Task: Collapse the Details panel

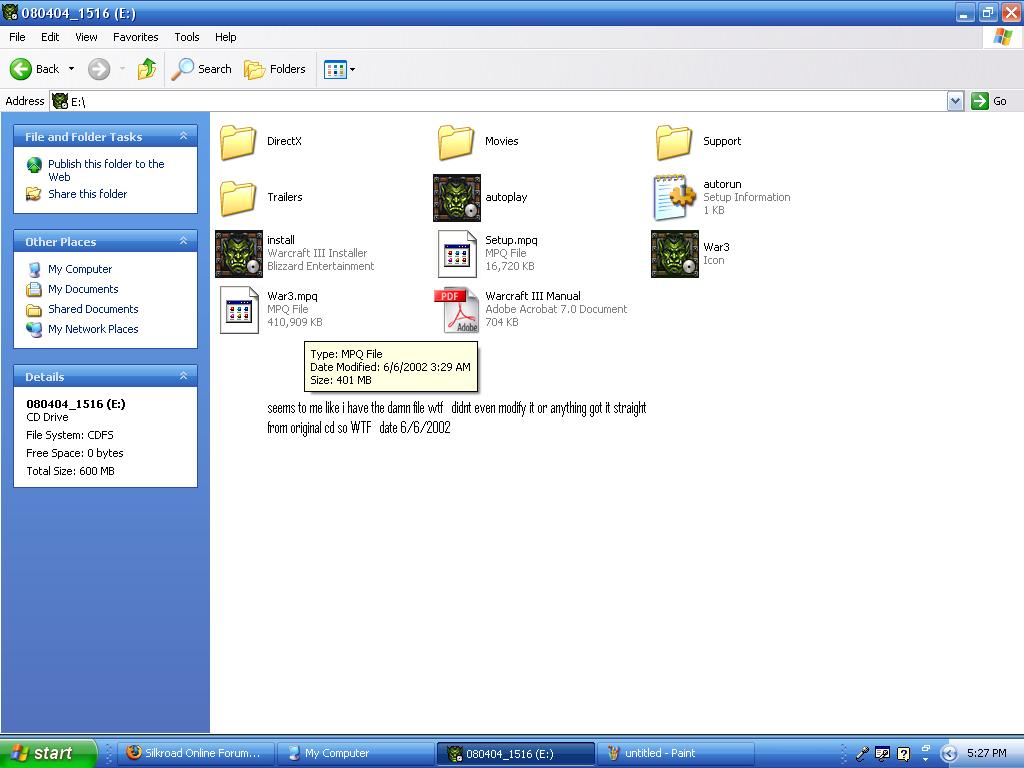Action: [184, 376]
